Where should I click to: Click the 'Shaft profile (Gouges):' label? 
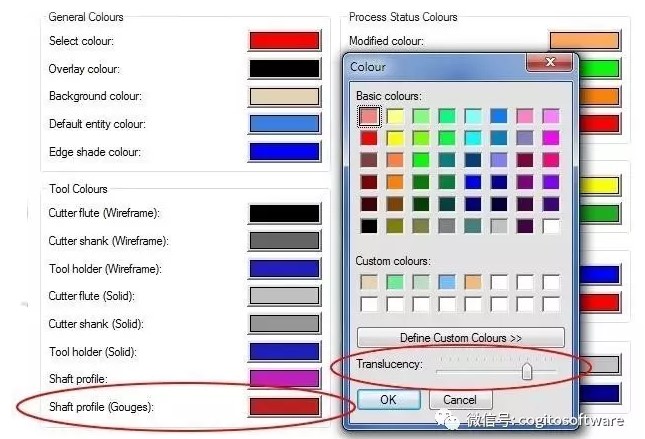101,407
